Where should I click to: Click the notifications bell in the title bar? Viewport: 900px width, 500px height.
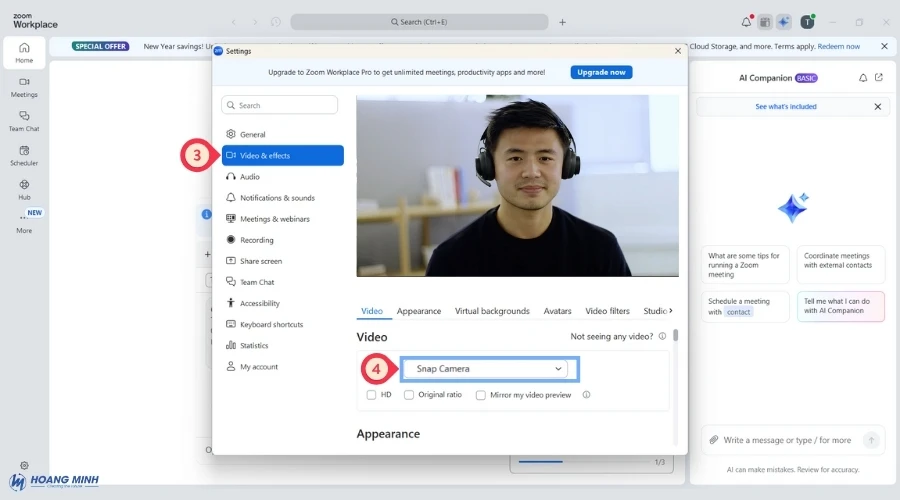tap(746, 21)
